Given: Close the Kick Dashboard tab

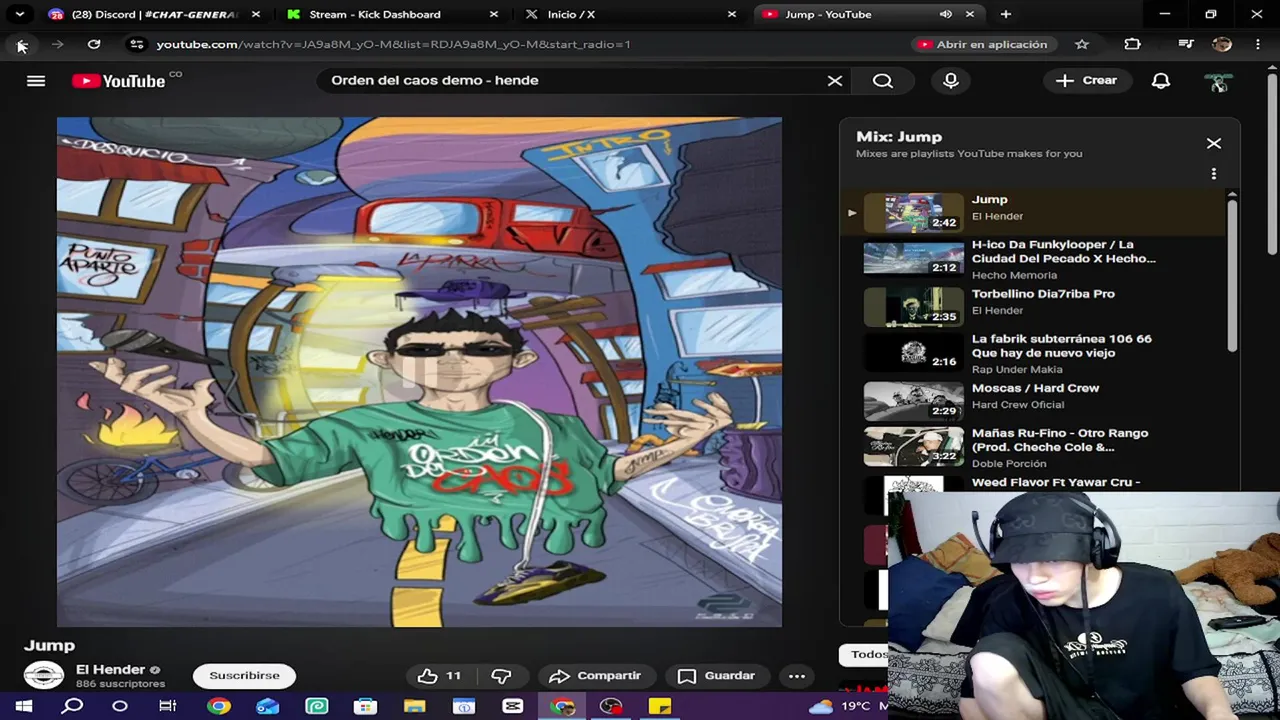Looking at the screenshot, I should 494,15.
